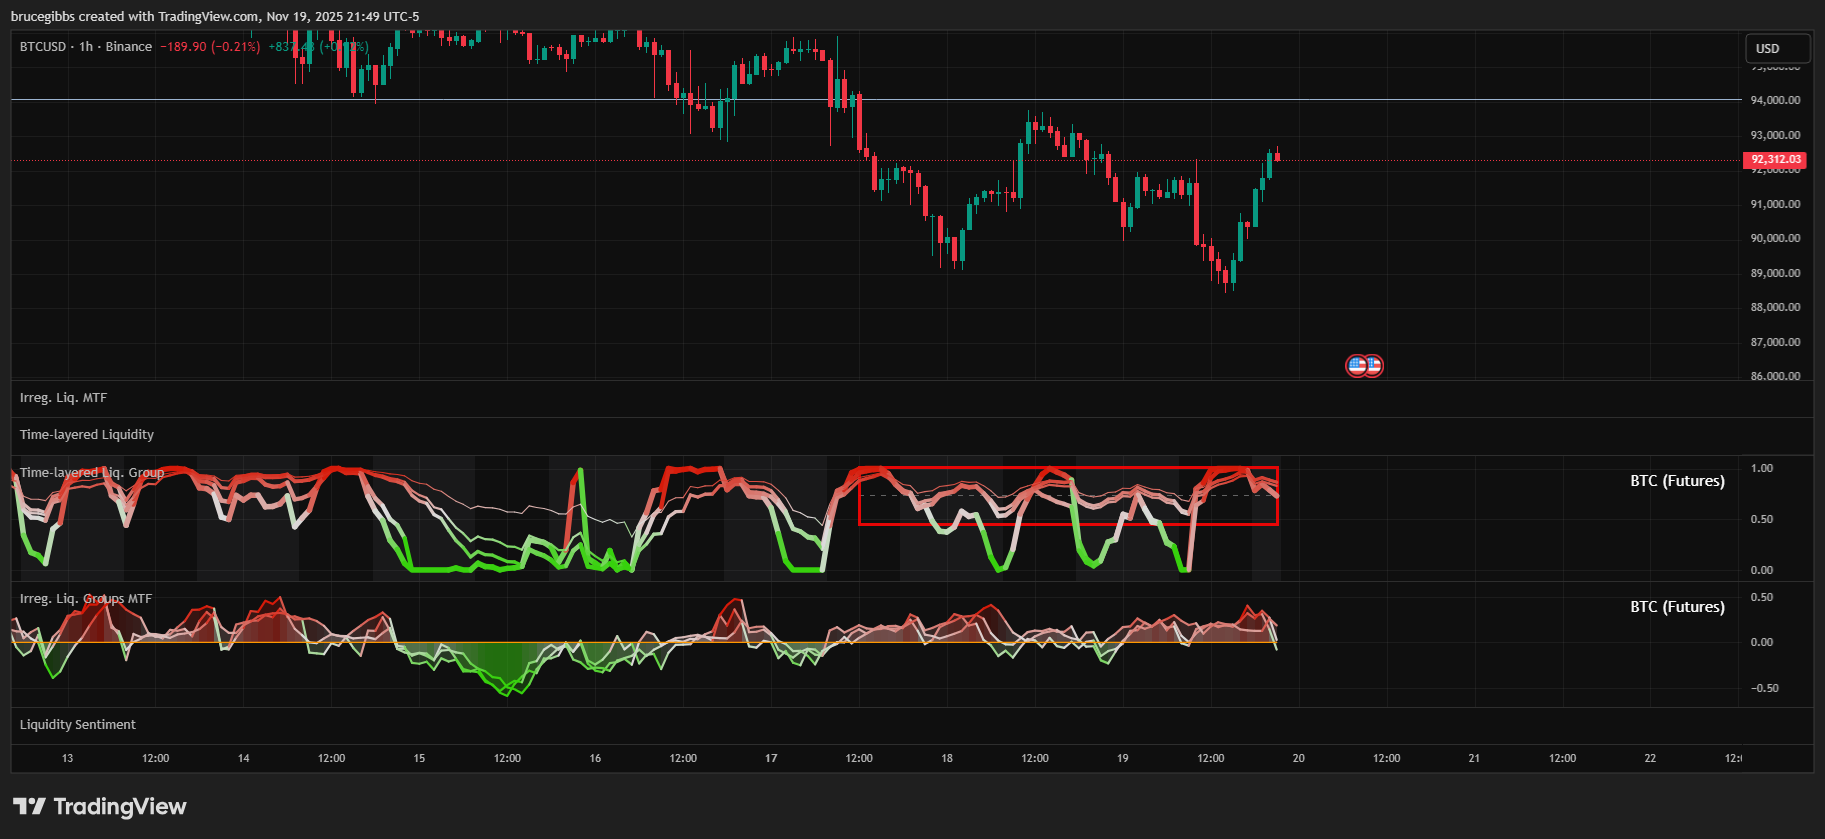Click the red -189.90 (-0.21%) change value

click(210, 47)
